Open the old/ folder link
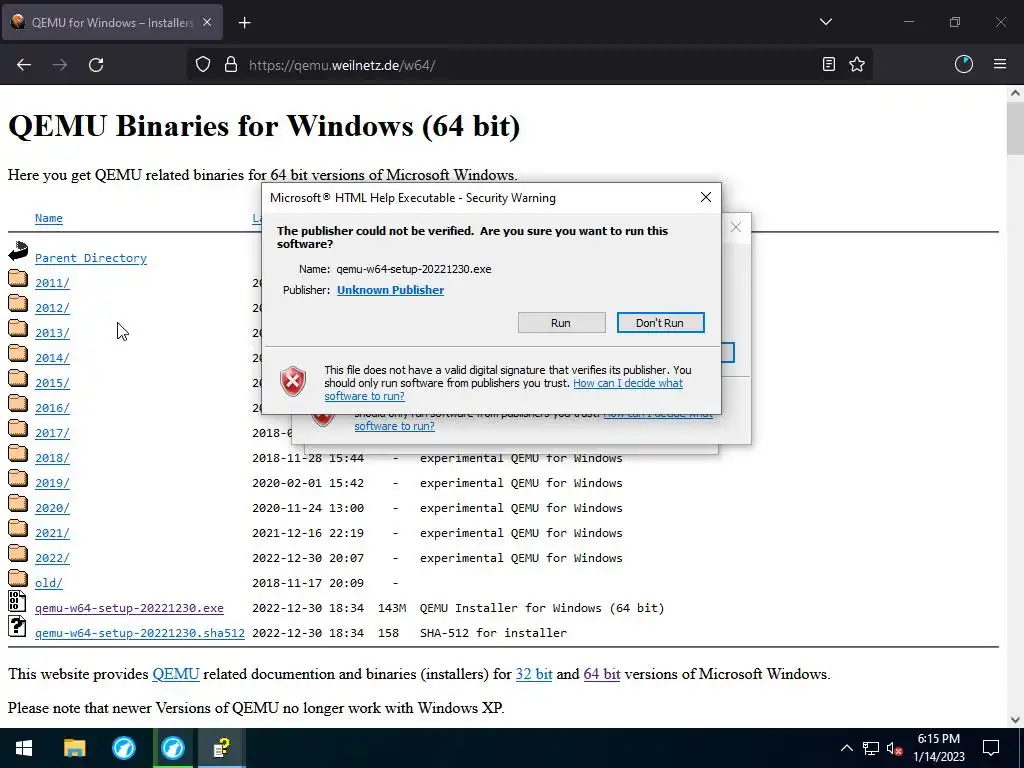The image size is (1024, 768). [x=49, y=583]
